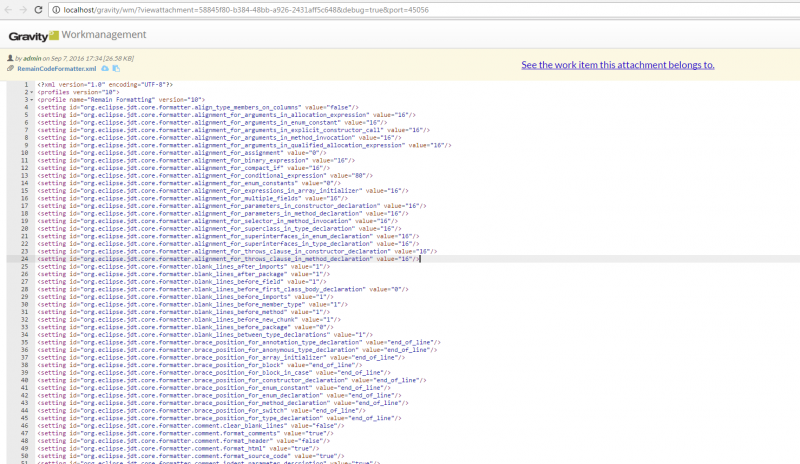Click line number 24 in the gutter
The image size is (800, 464).
click(x=25, y=258)
